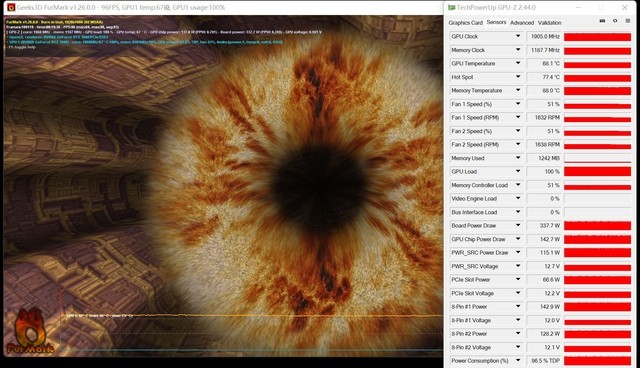Screen dimensions: 640x368
Task: Click the FurMark flame icon in title bar
Action: pyautogui.click(x=11, y=7)
